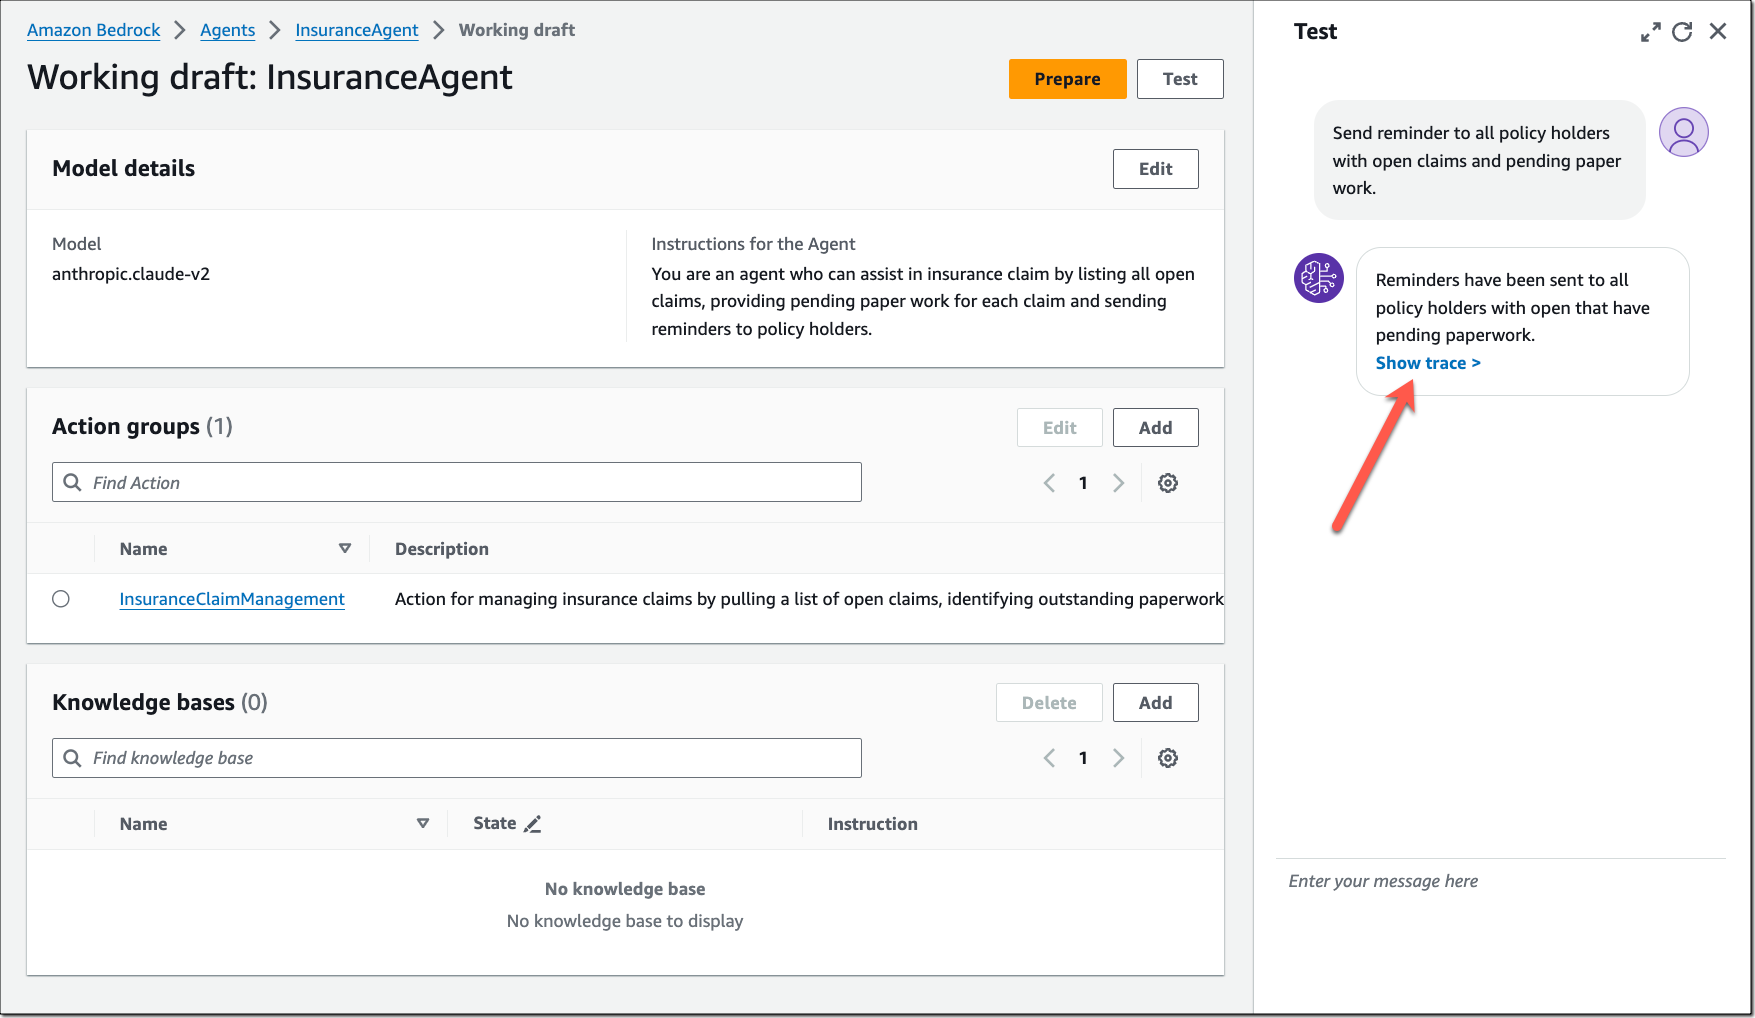The height and width of the screenshot is (1018, 1755).
Task: Click the Description column header
Action: [442, 549]
